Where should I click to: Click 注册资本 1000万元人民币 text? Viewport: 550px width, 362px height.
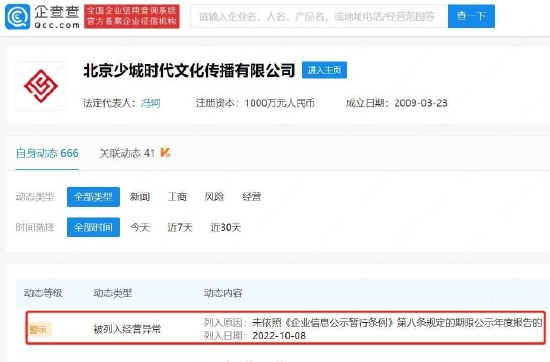pyautogui.click(x=255, y=103)
